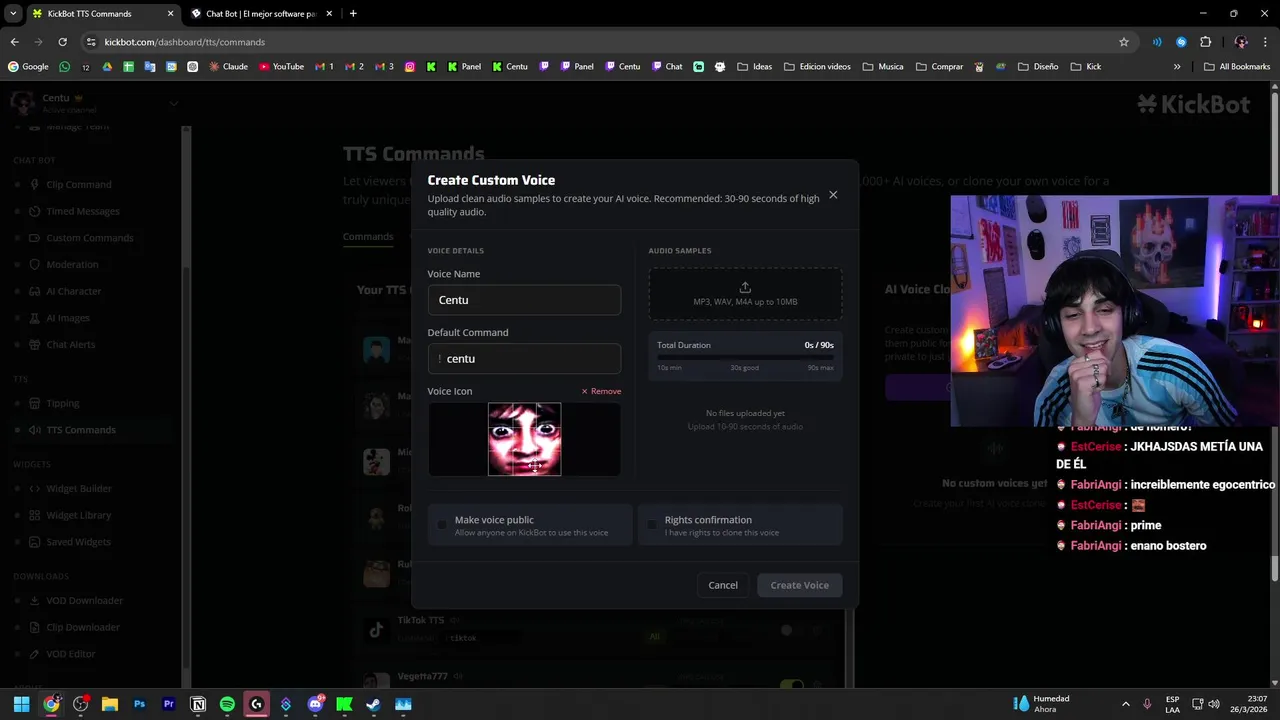The image size is (1280, 720).
Task: Go back to the previous page
Action: [14, 42]
